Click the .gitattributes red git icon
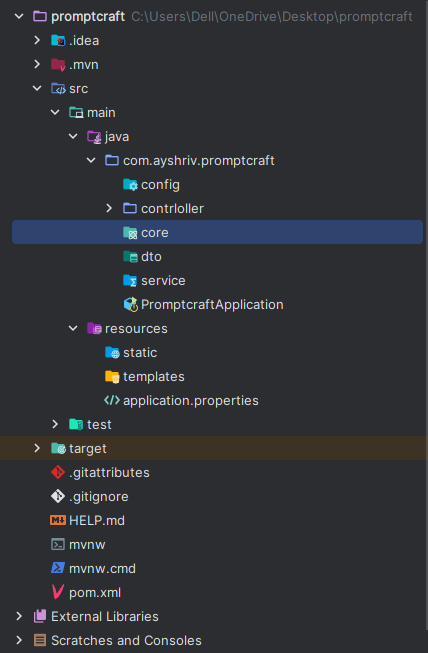Image resolution: width=428 pixels, height=653 pixels. 58,472
